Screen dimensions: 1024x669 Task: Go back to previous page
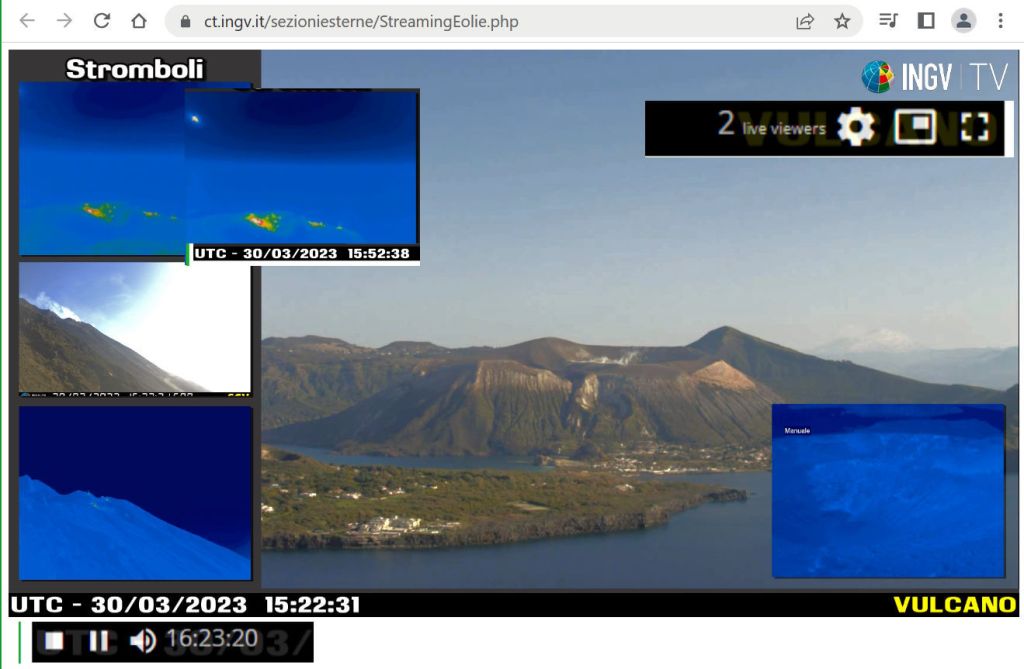pos(27,21)
